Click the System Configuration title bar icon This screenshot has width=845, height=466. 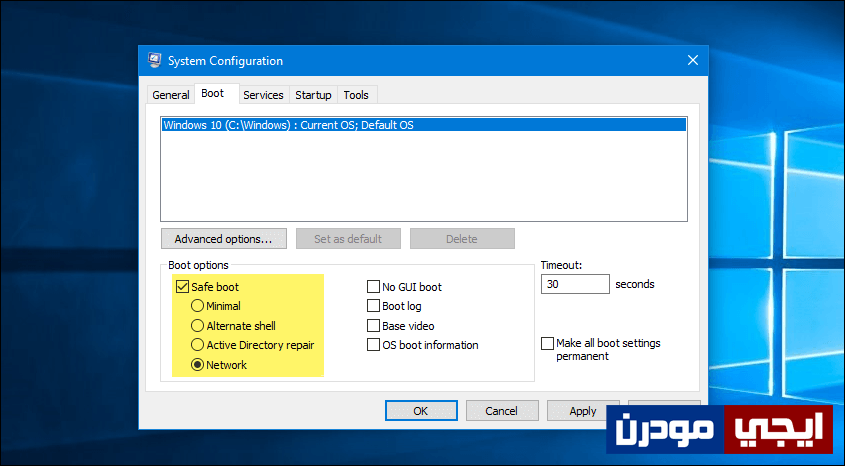pos(155,60)
